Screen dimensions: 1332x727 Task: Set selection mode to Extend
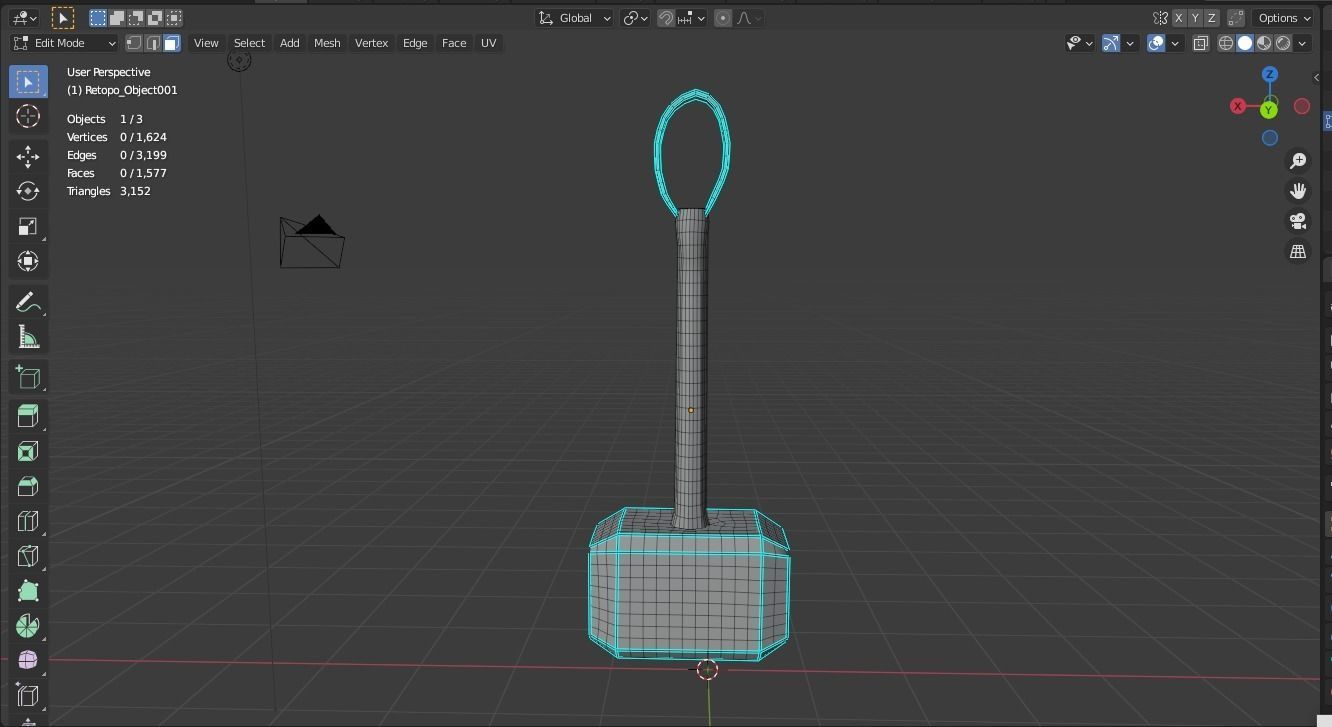pos(117,18)
